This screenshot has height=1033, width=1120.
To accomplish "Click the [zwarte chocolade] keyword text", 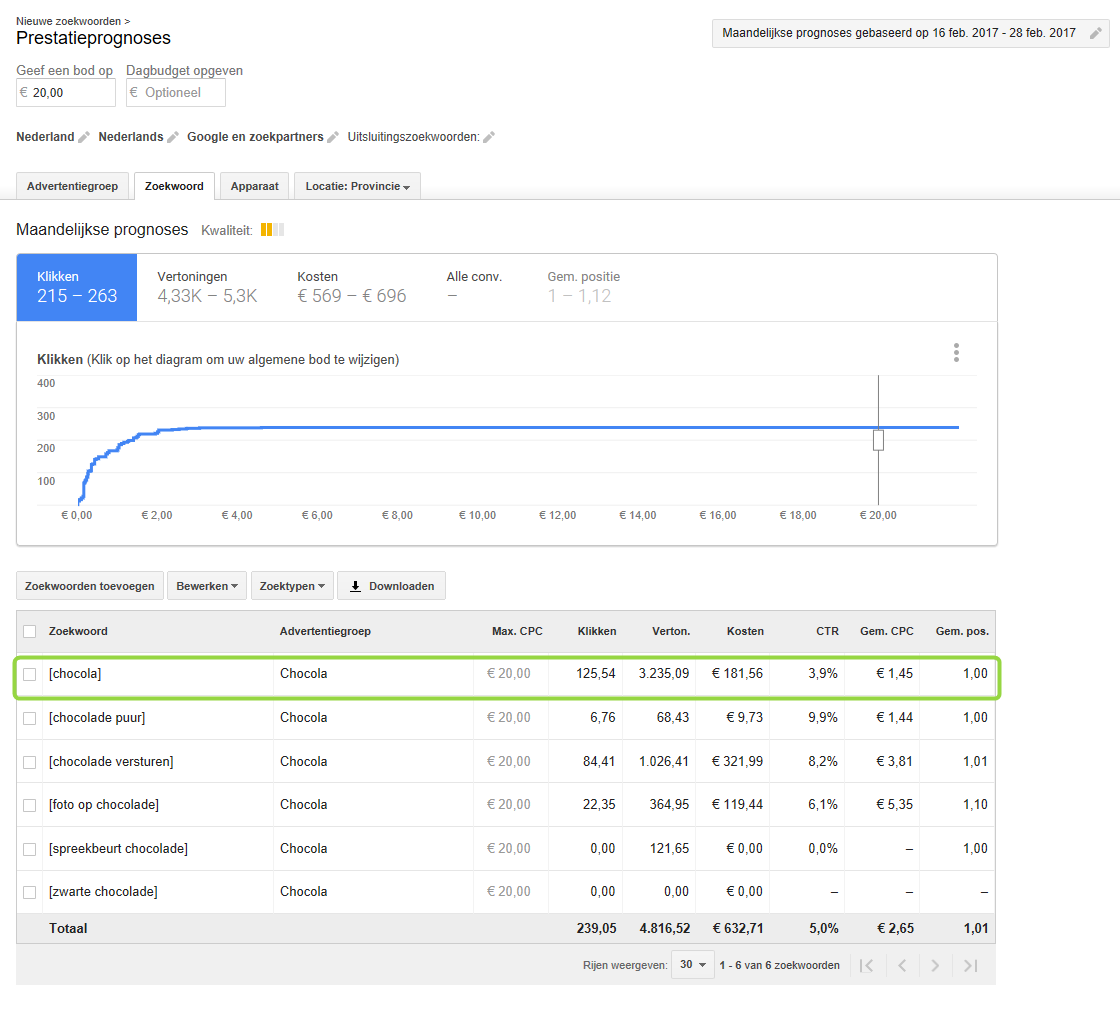I will (x=103, y=892).
